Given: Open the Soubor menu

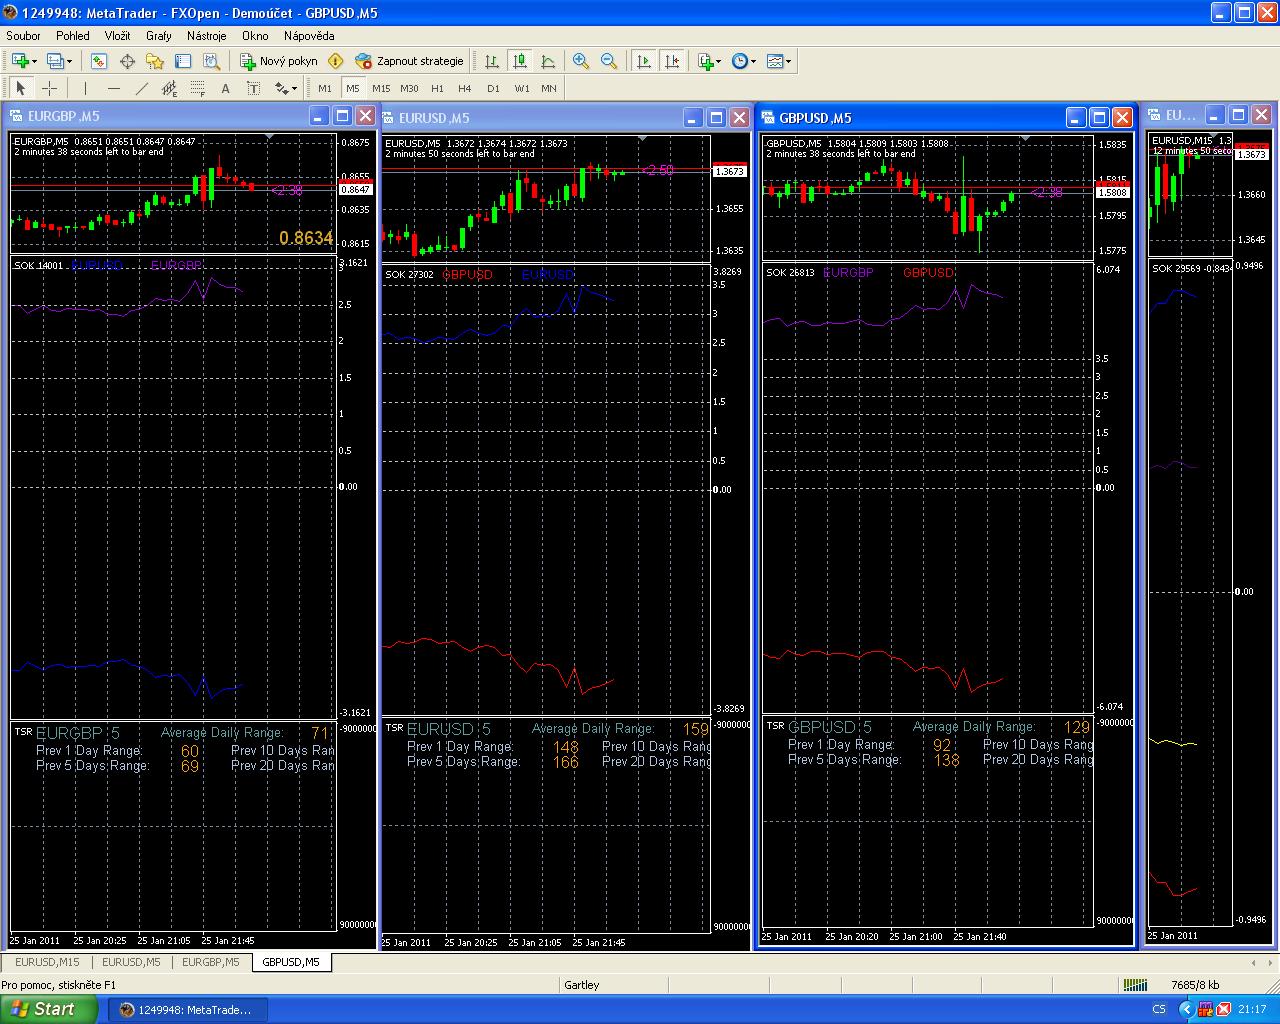Looking at the screenshot, I should 24,36.
